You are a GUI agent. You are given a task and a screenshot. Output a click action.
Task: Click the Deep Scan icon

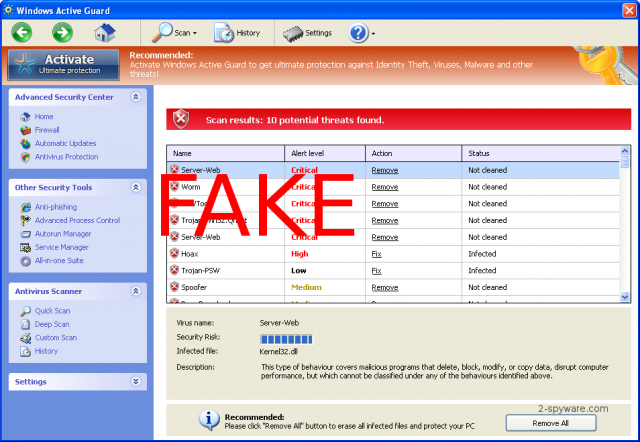25,324
